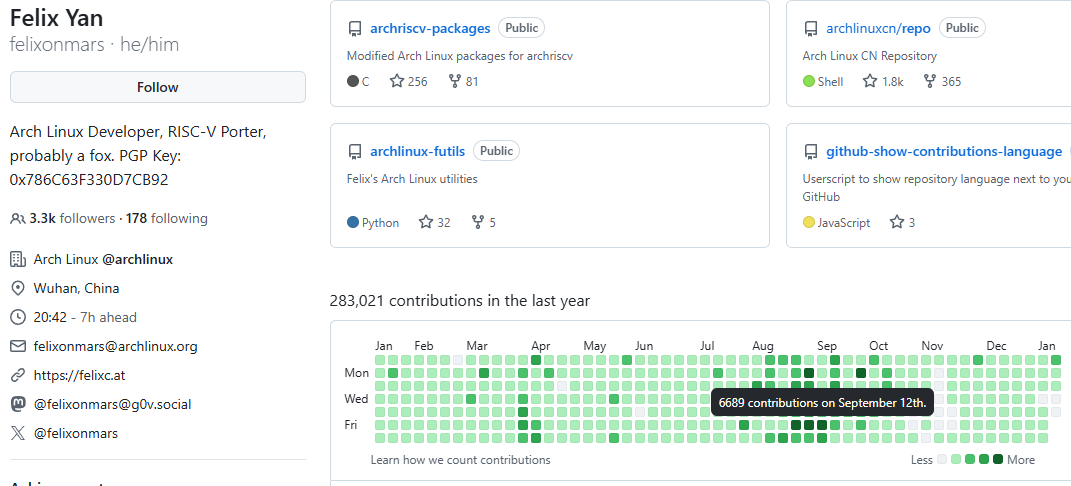Open the @archlinux organization link

pos(137,260)
